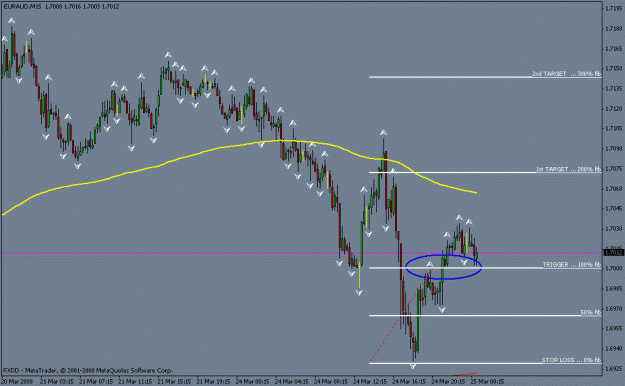
Task: Click price axis value 1.6985
Action: point(614,288)
